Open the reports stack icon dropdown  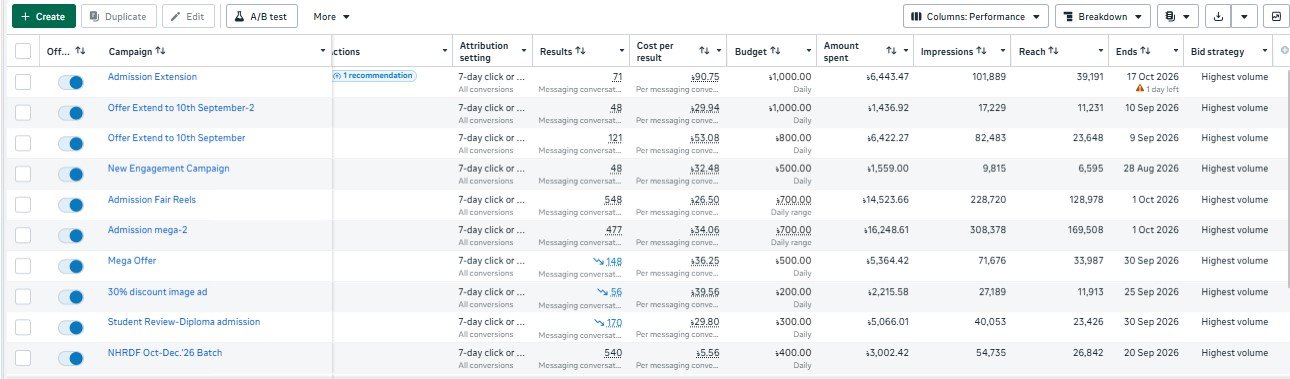point(1177,16)
